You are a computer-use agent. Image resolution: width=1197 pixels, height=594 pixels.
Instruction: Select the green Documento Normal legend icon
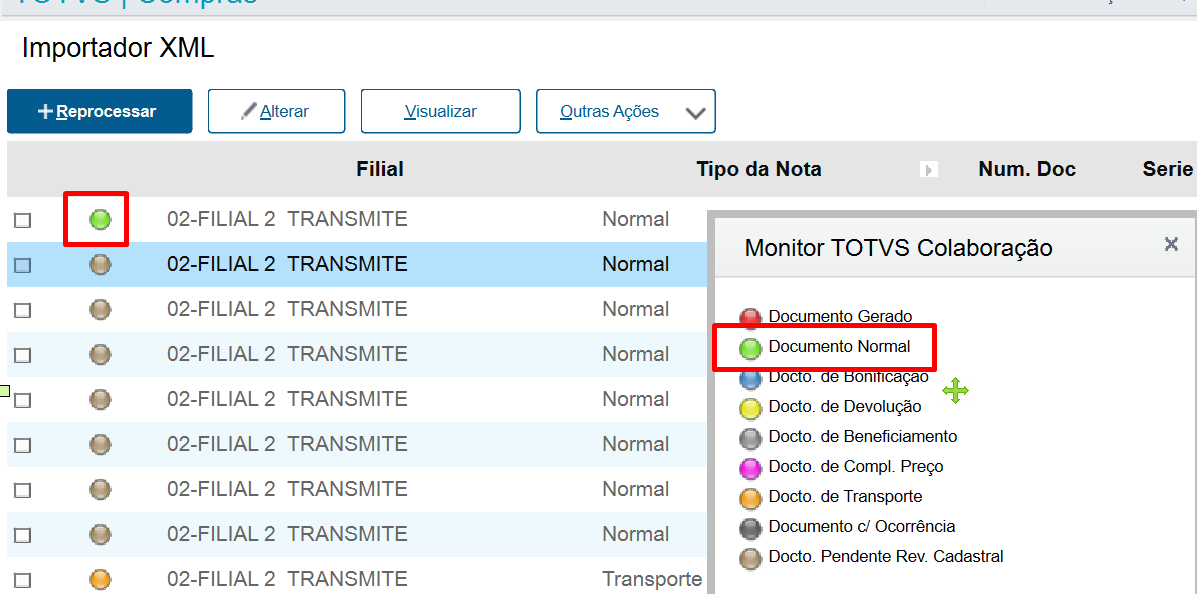click(752, 348)
